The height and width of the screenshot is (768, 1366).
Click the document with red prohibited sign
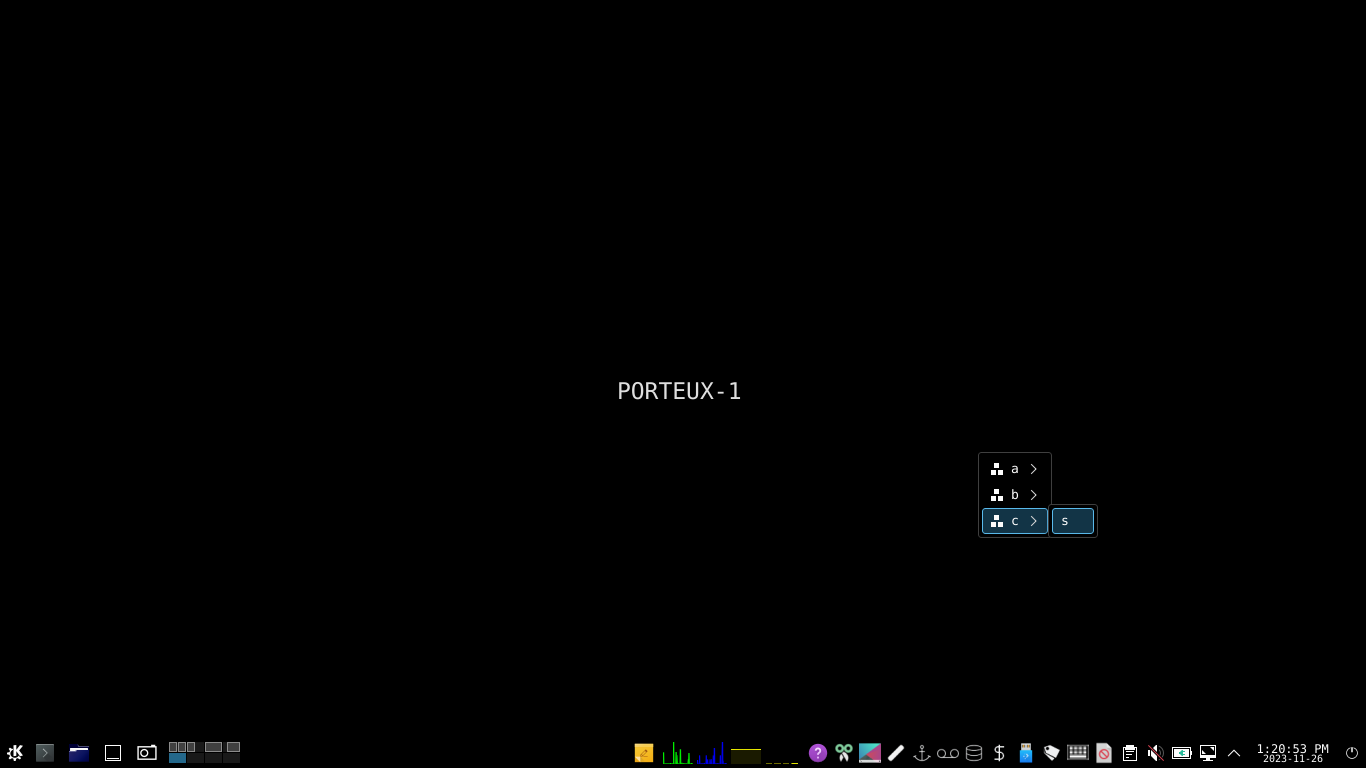(1104, 753)
